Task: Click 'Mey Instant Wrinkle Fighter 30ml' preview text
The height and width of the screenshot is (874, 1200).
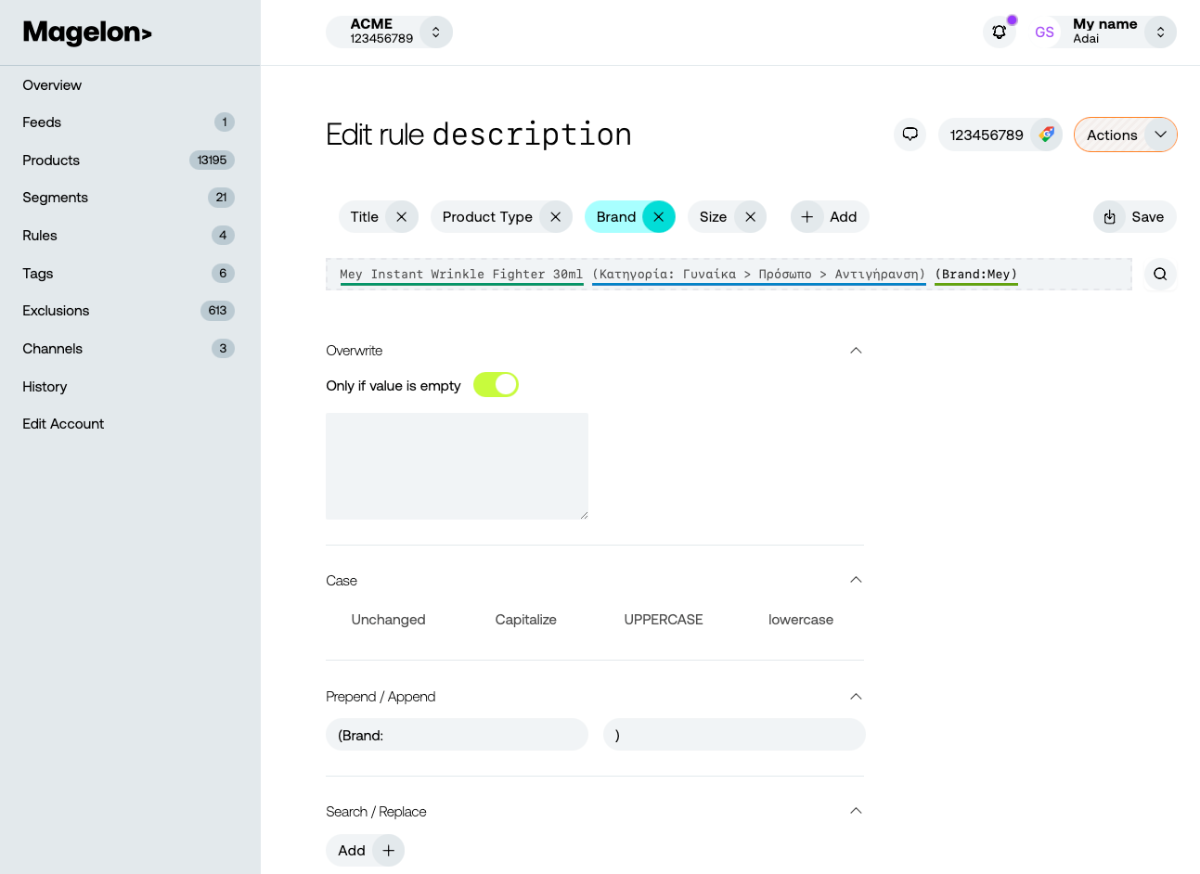Action: click(461, 274)
